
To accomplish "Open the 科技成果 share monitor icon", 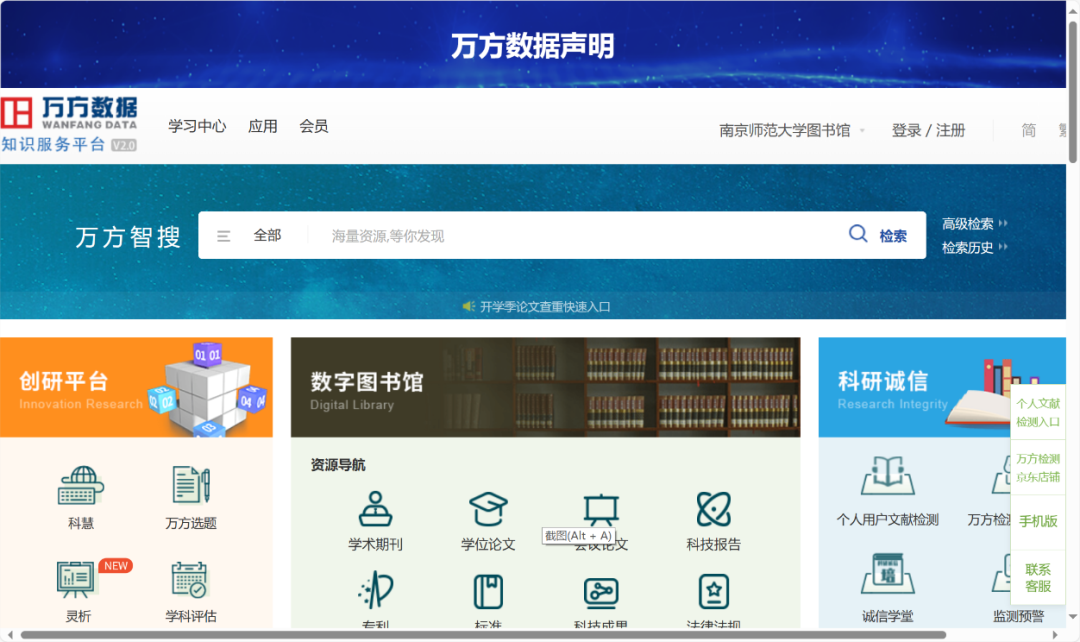I will [601, 592].
